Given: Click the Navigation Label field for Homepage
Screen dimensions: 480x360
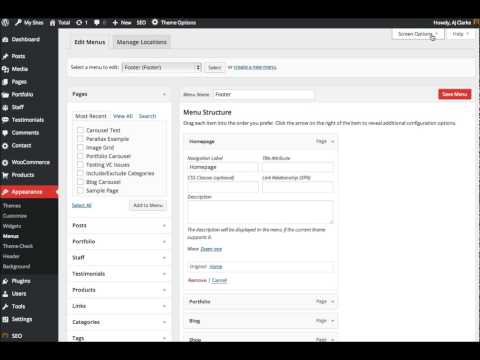Looking at the screenshot, I should pos(223,167).
